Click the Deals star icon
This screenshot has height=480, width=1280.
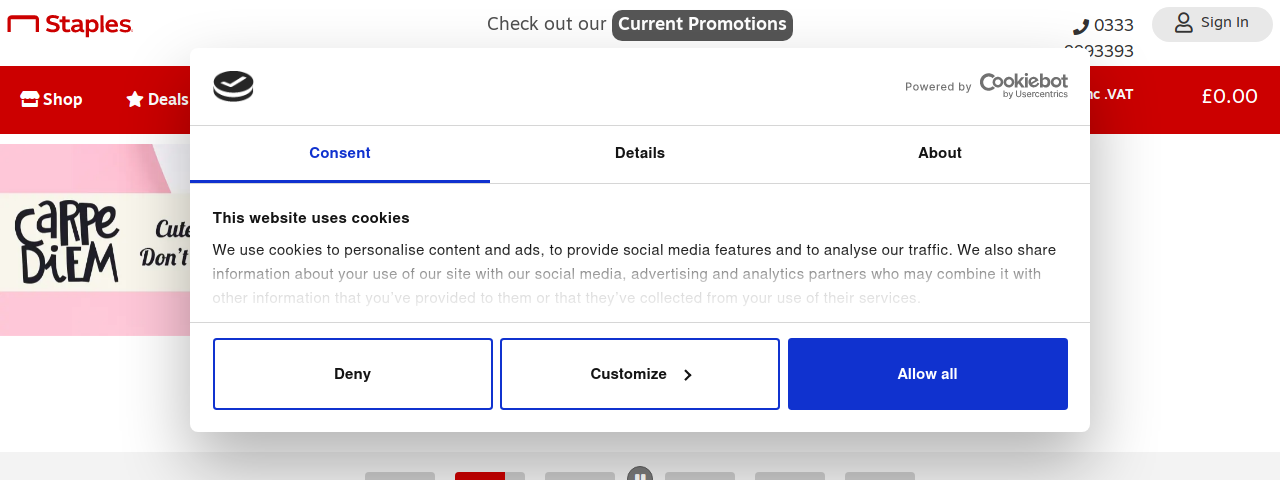point(135,99)
